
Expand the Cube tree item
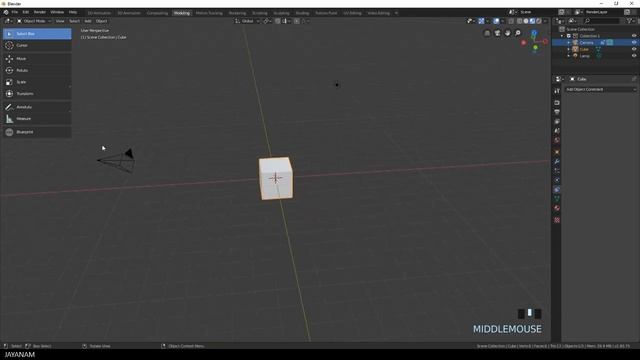point(569,49)
